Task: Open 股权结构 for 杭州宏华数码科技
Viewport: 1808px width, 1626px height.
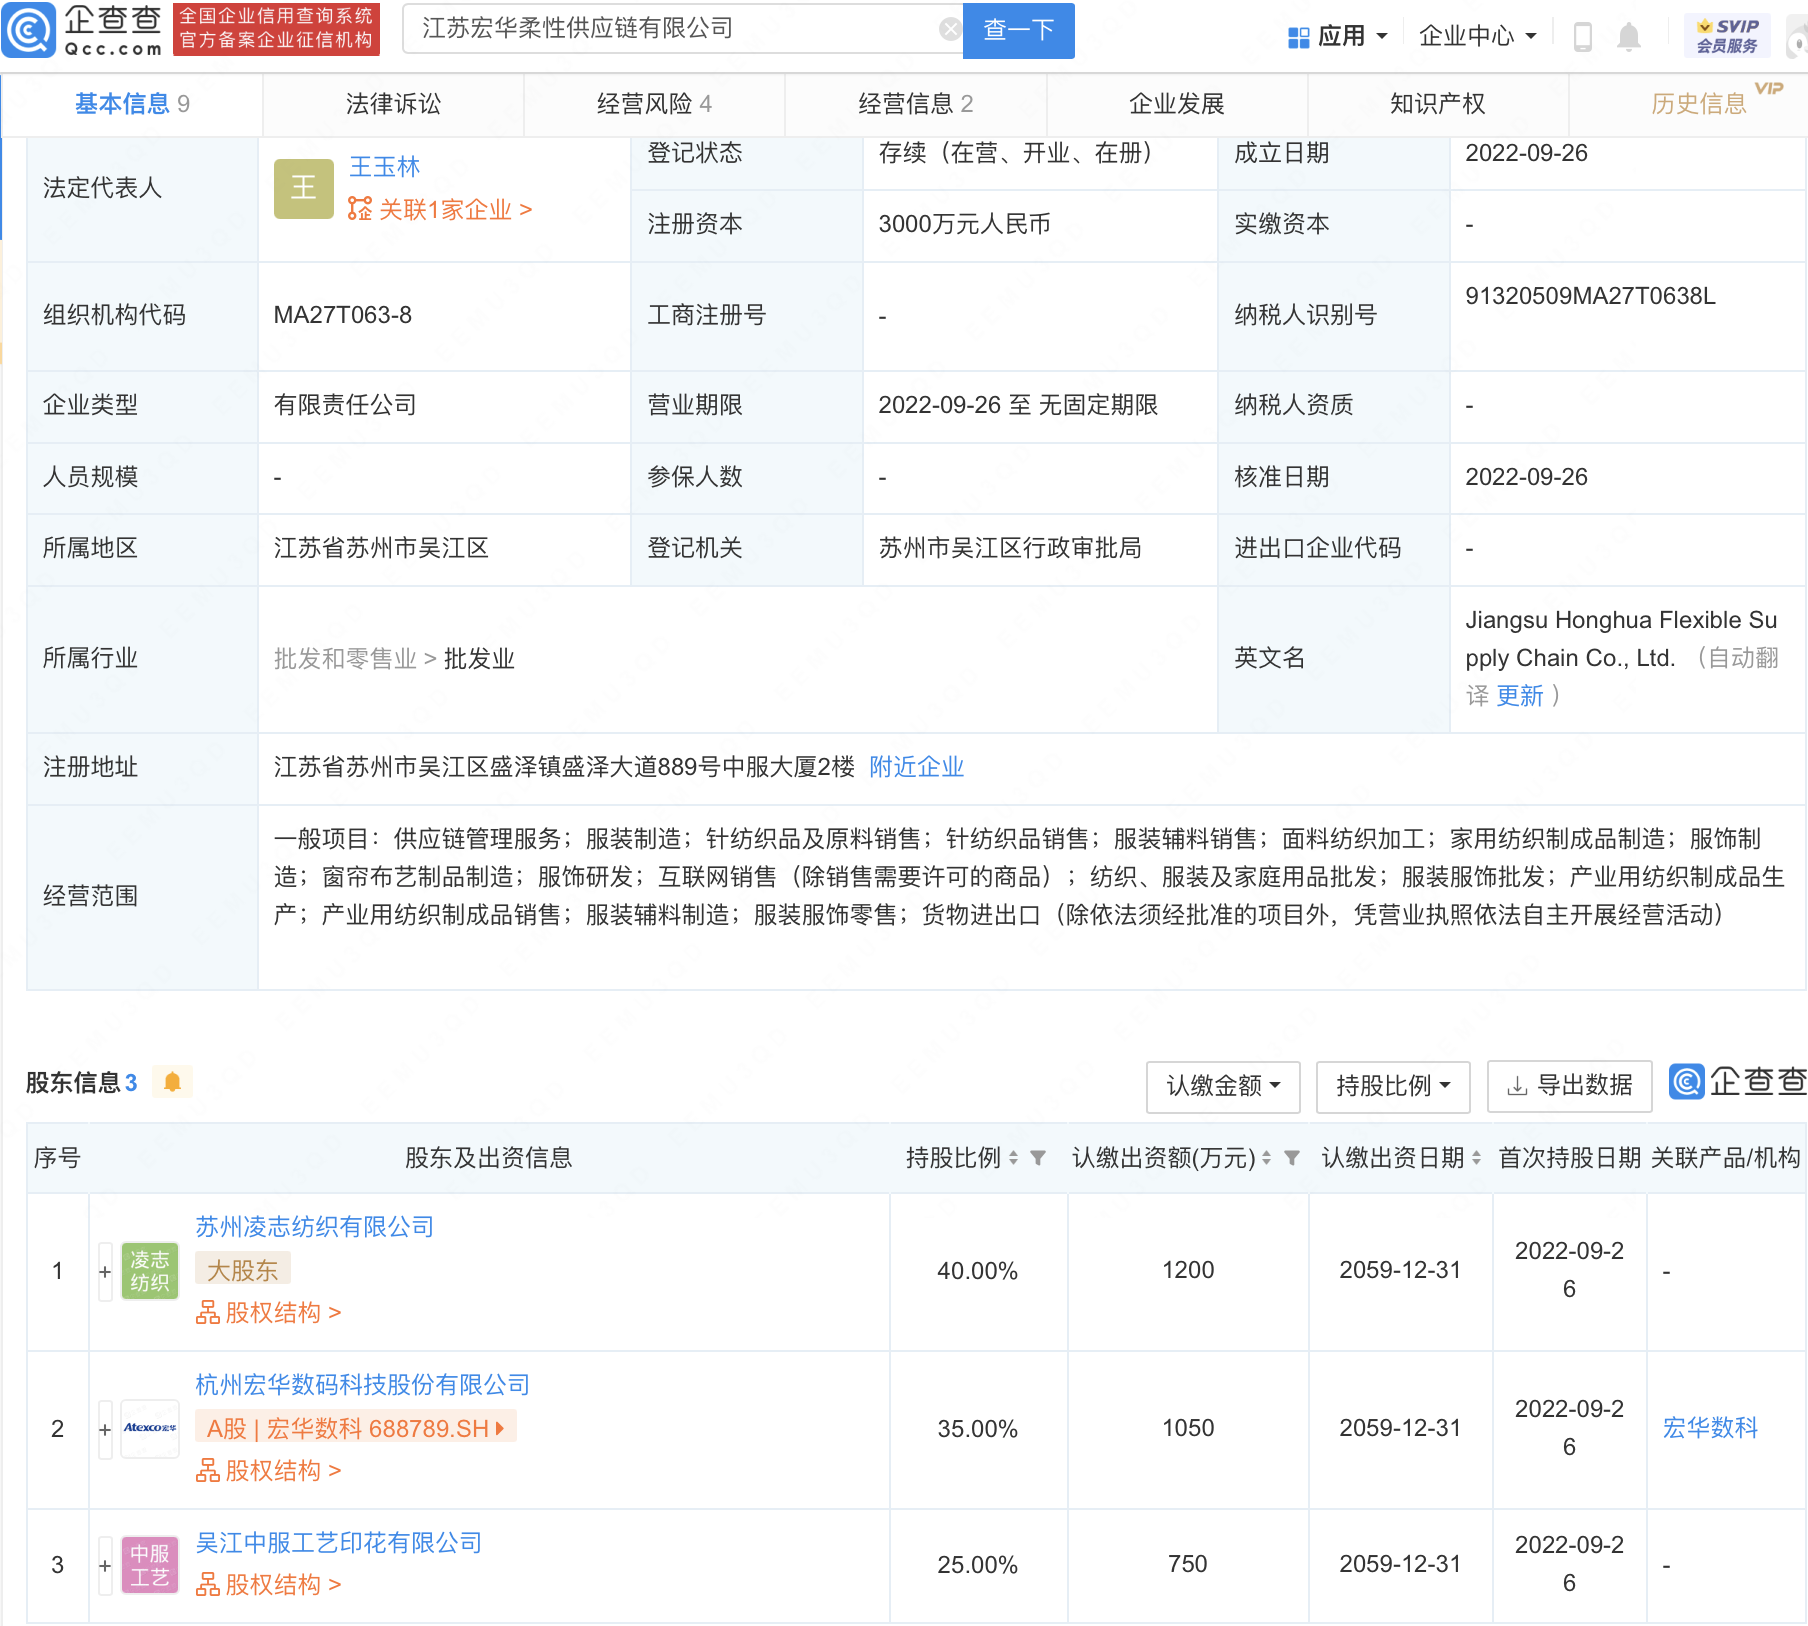Action: coord(268,1471)
